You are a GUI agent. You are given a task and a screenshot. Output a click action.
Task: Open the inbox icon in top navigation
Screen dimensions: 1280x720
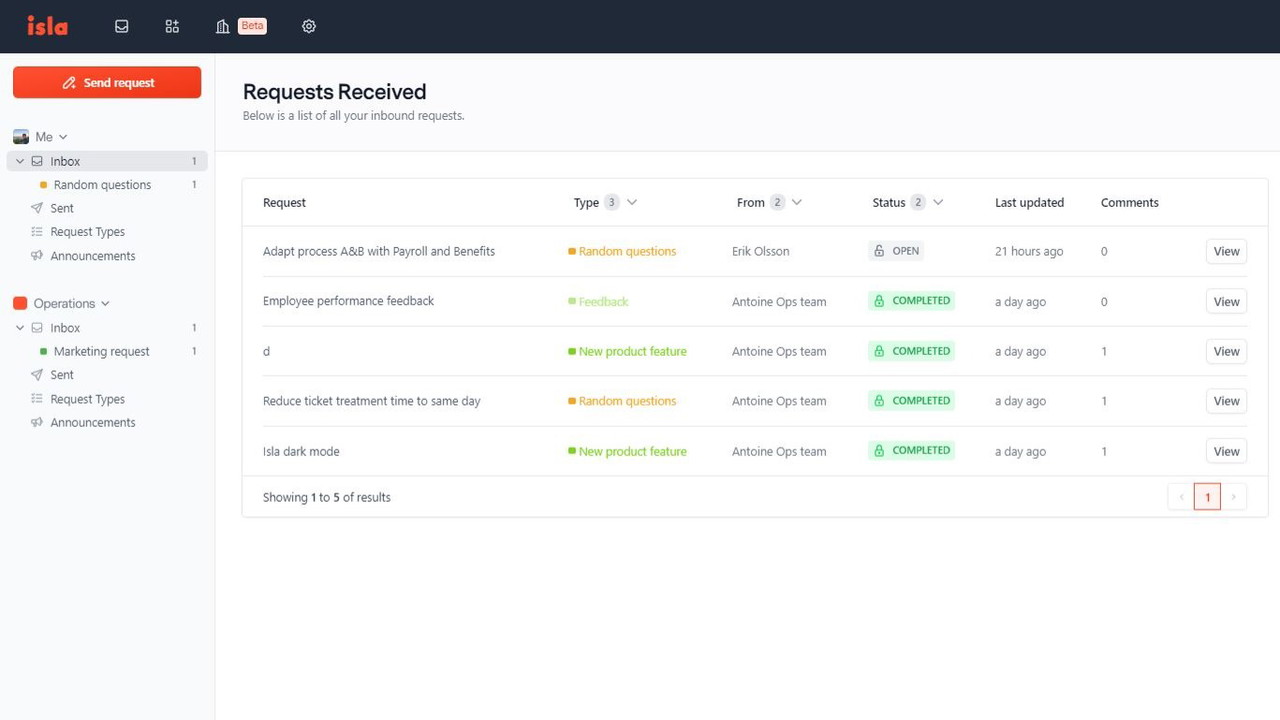coord(122,26)
